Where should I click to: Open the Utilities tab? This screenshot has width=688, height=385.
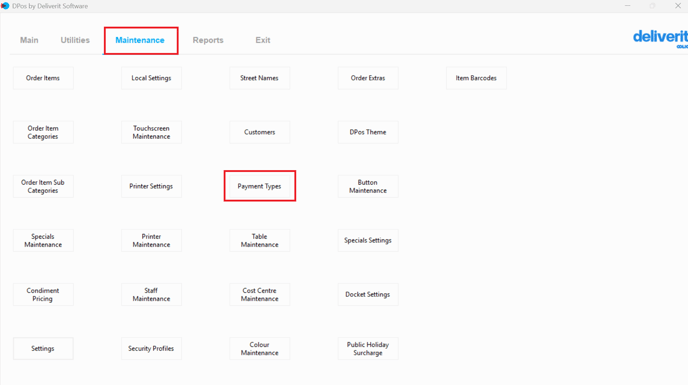75,40
